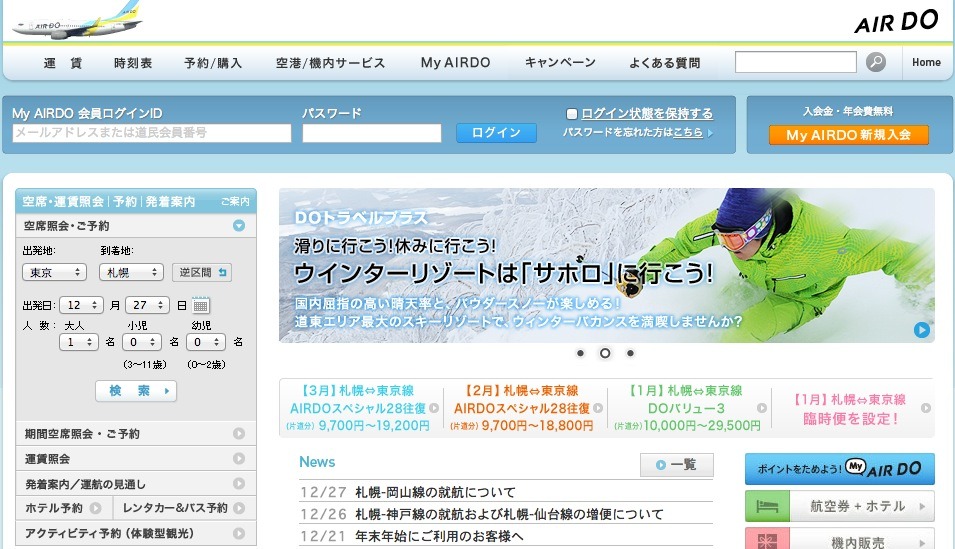Select the first banner slide dot
This screenshot has width=955, height=549.
coord(580,353)
